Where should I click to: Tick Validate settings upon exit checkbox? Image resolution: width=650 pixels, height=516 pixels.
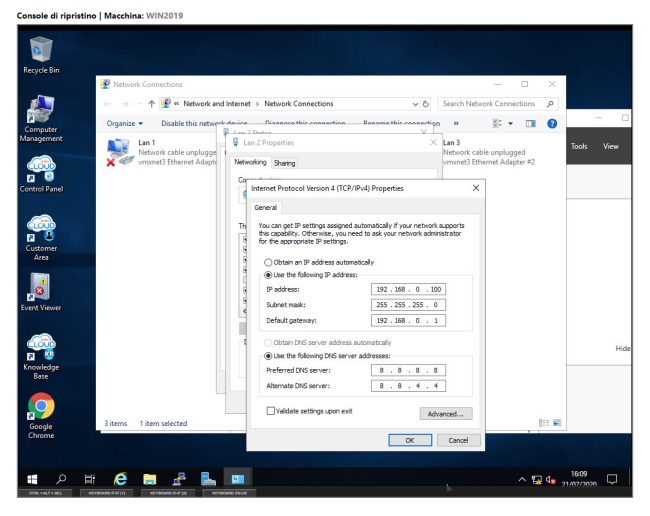[x=271, y=411]
